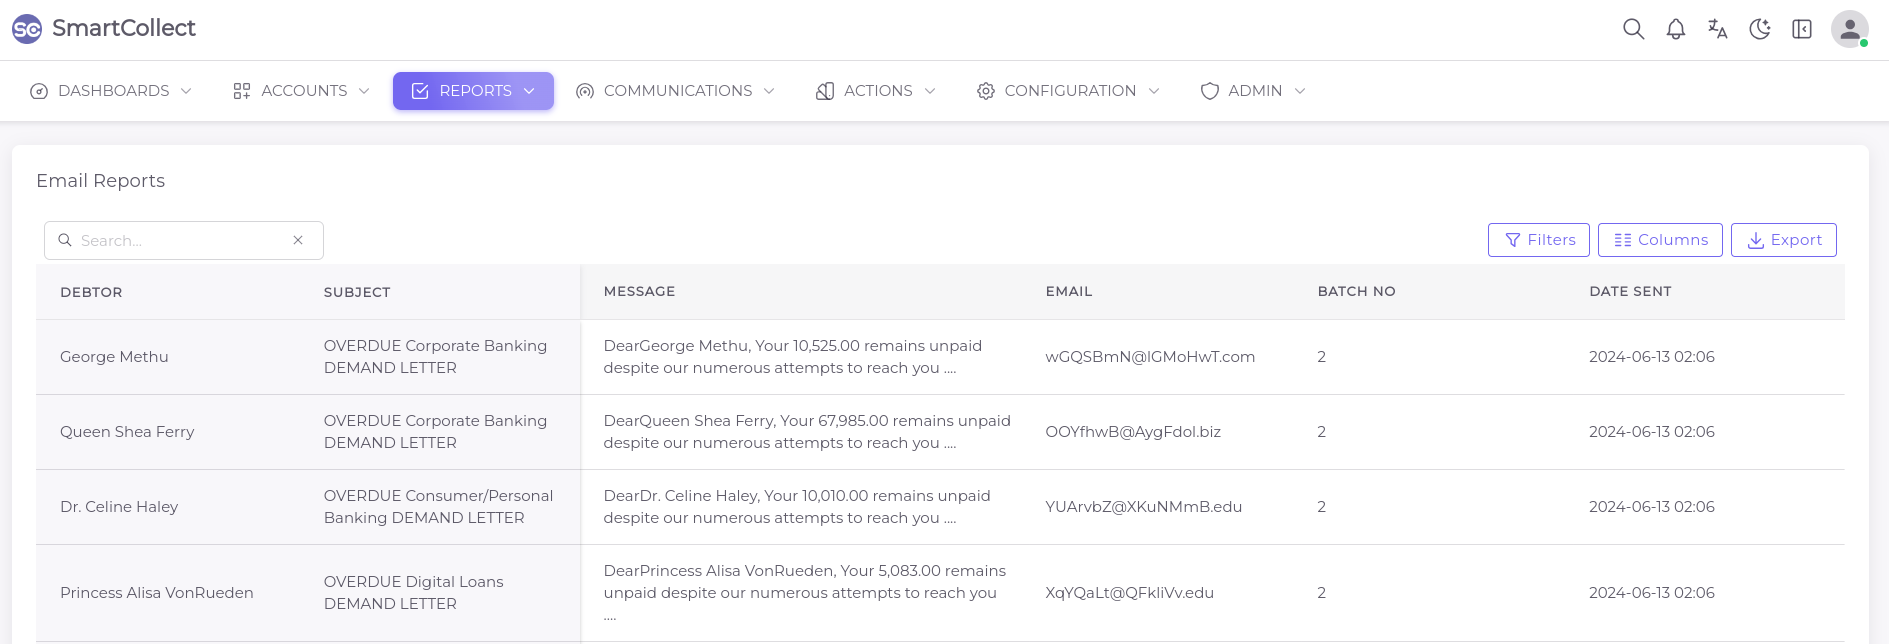1889x644 pixels.
Task: Open the Reports dropdown
Action: coord(473,91)
